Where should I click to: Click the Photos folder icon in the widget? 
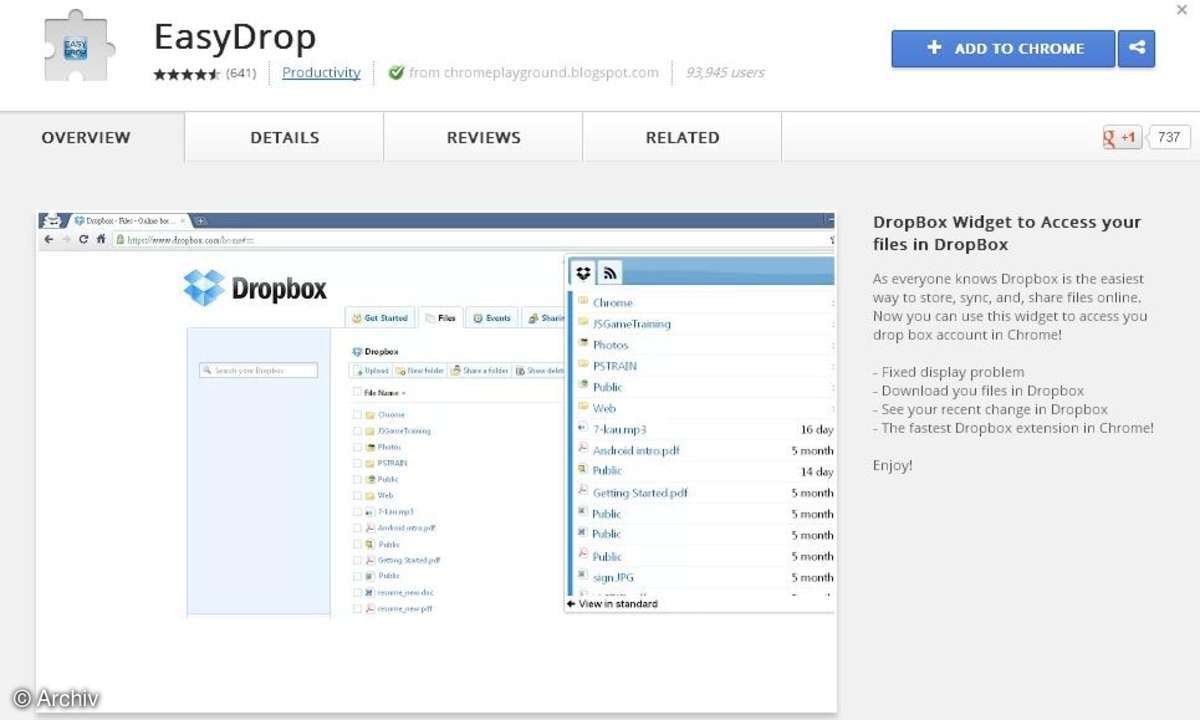(583, 343)
